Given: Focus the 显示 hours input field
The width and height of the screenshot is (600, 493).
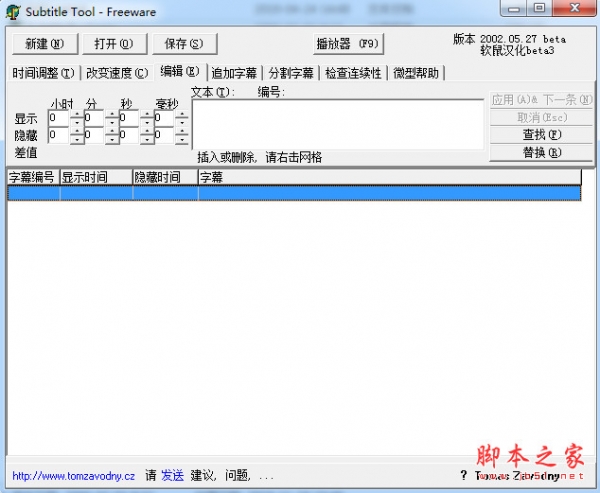Looking at the screenshot, I should pos(59,118).
